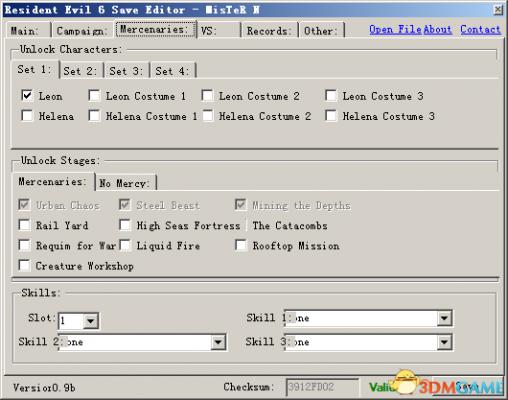This screenshot has width=508, height=400.
Task: Switch to Set 2 characters tab
Action: point(81,71)
